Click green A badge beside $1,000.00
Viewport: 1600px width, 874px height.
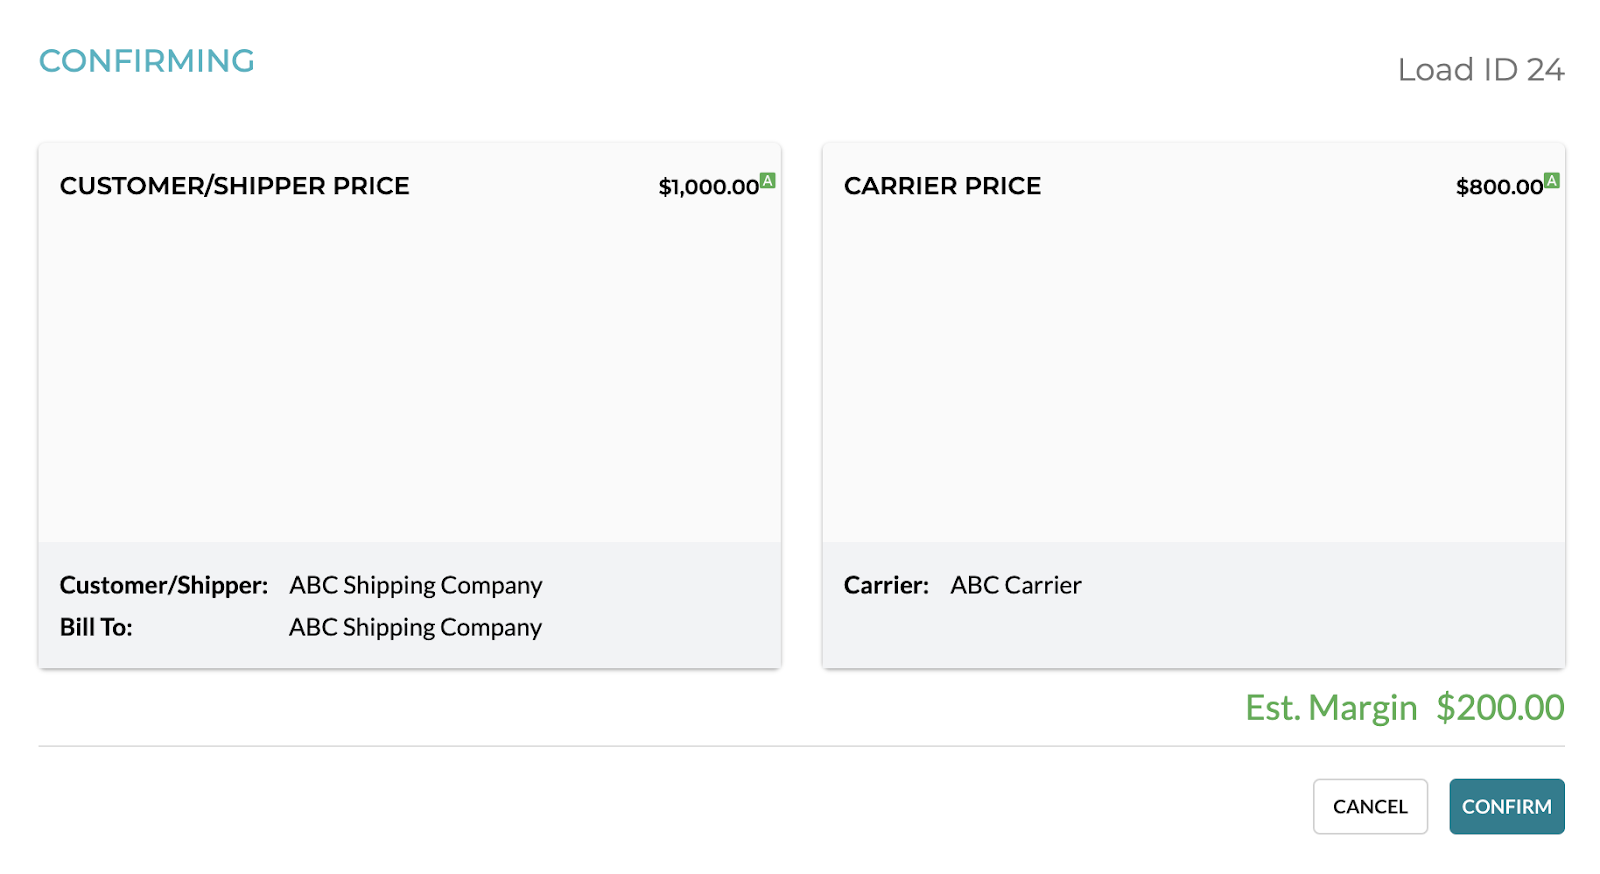click(768, 180)
